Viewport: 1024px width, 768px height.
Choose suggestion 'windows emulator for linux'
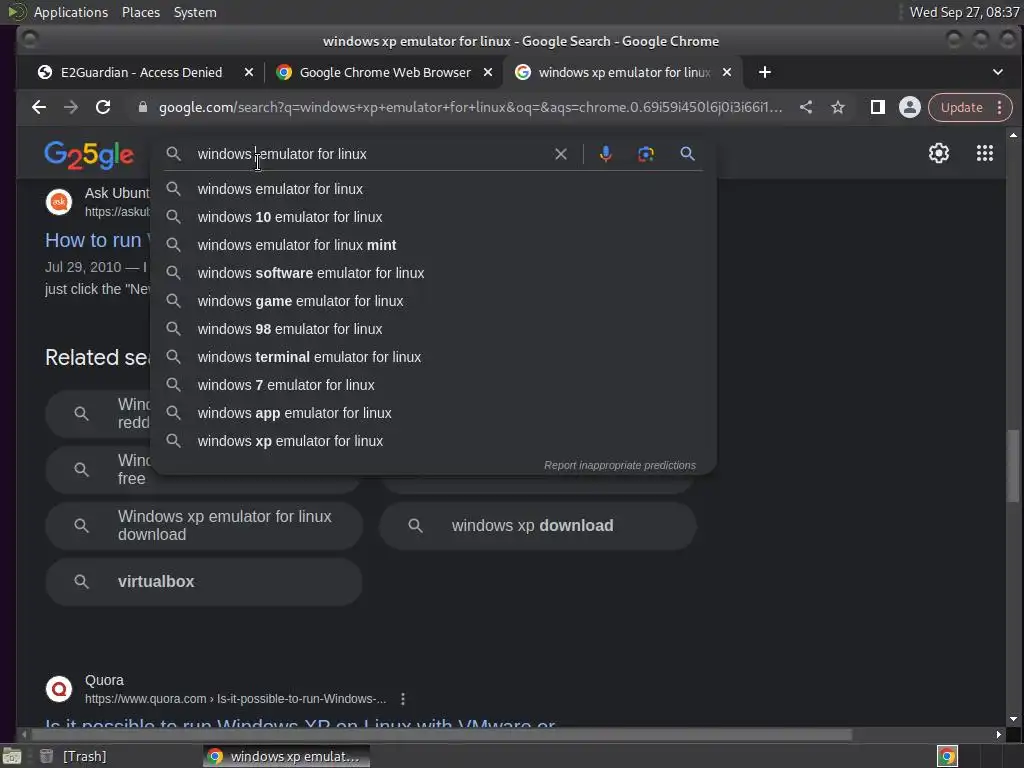pyautogui.click(x=434, y=189)
